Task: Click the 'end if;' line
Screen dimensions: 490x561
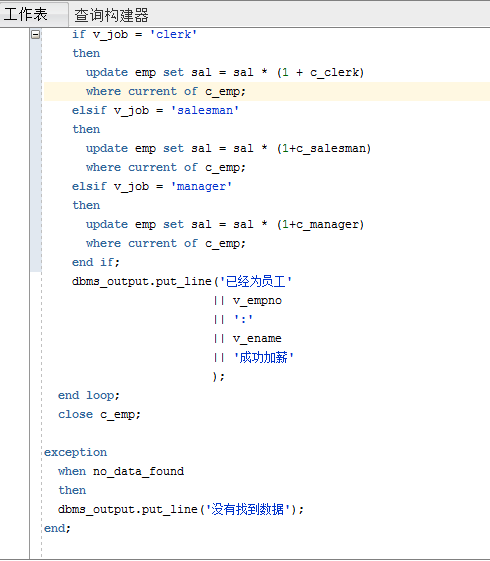Action: tap(96, 262)
